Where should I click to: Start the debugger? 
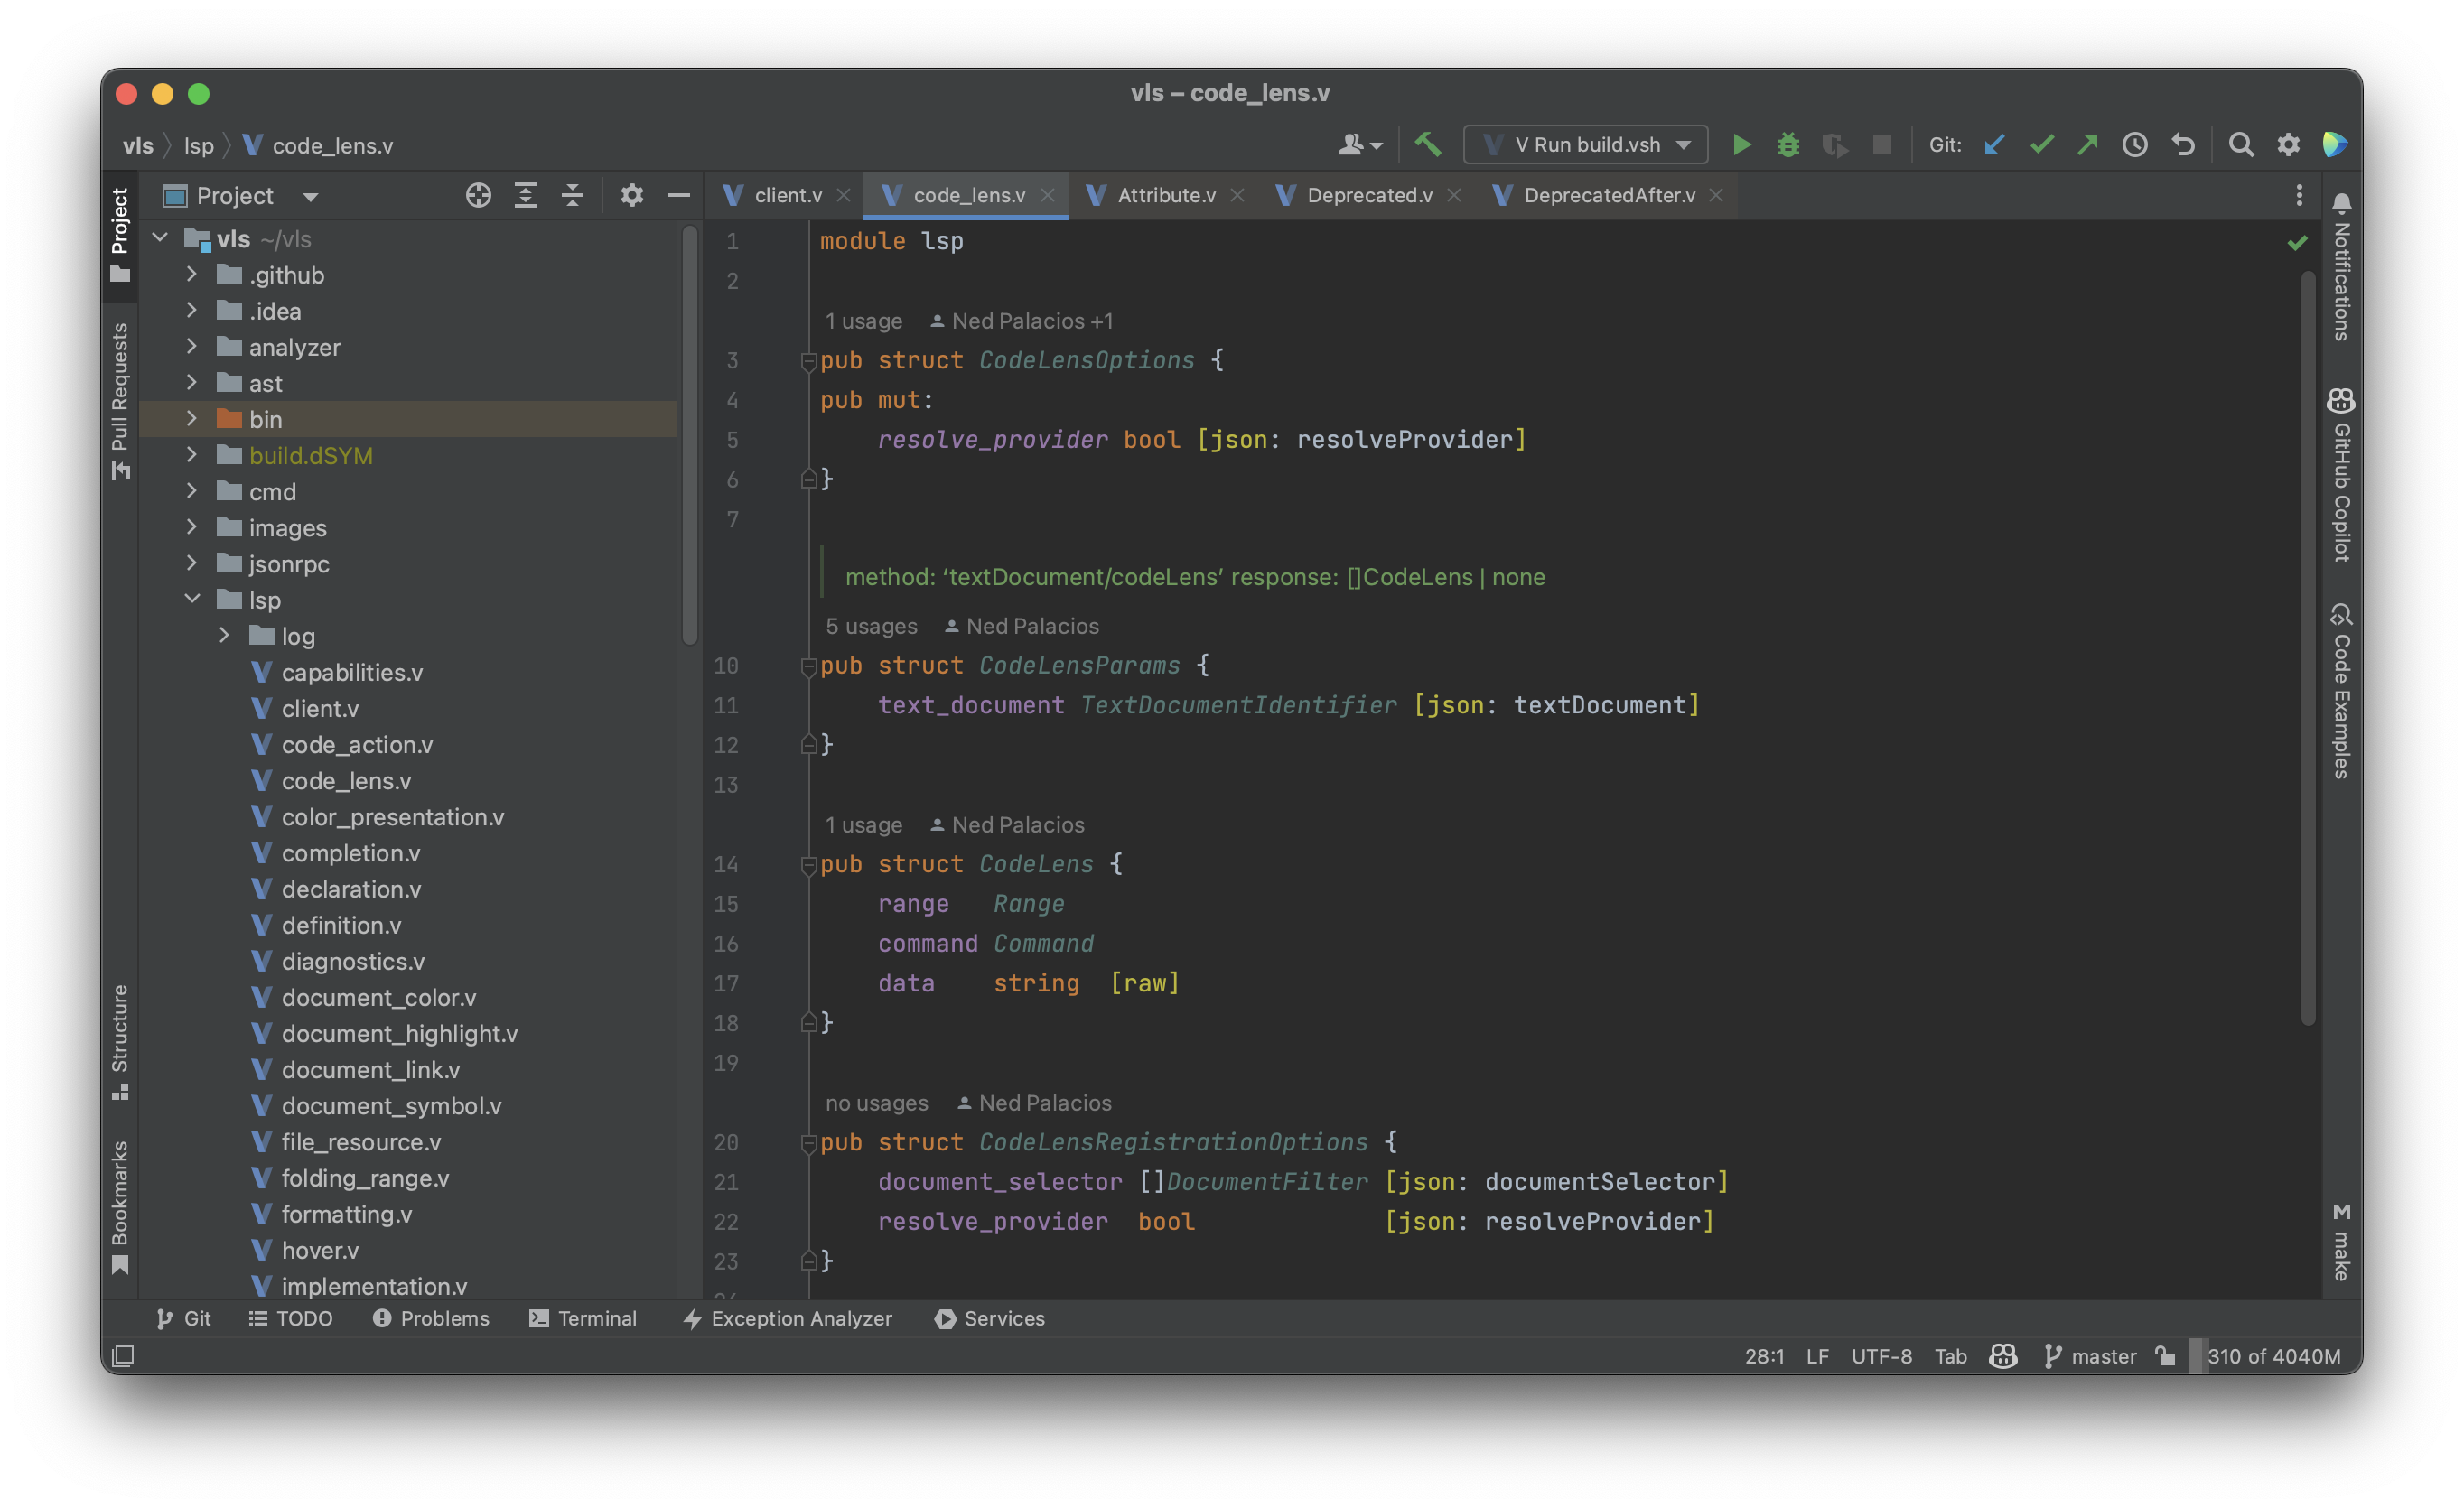pos(1788,144)
